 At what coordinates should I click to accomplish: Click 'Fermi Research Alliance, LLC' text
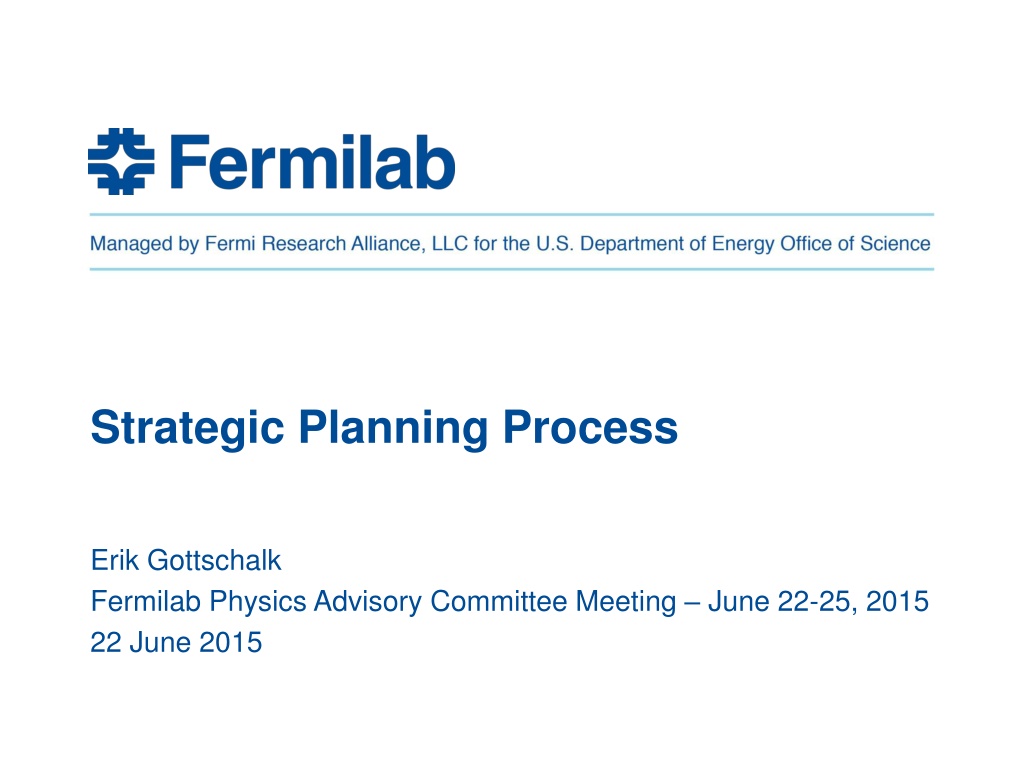point(336,244)
